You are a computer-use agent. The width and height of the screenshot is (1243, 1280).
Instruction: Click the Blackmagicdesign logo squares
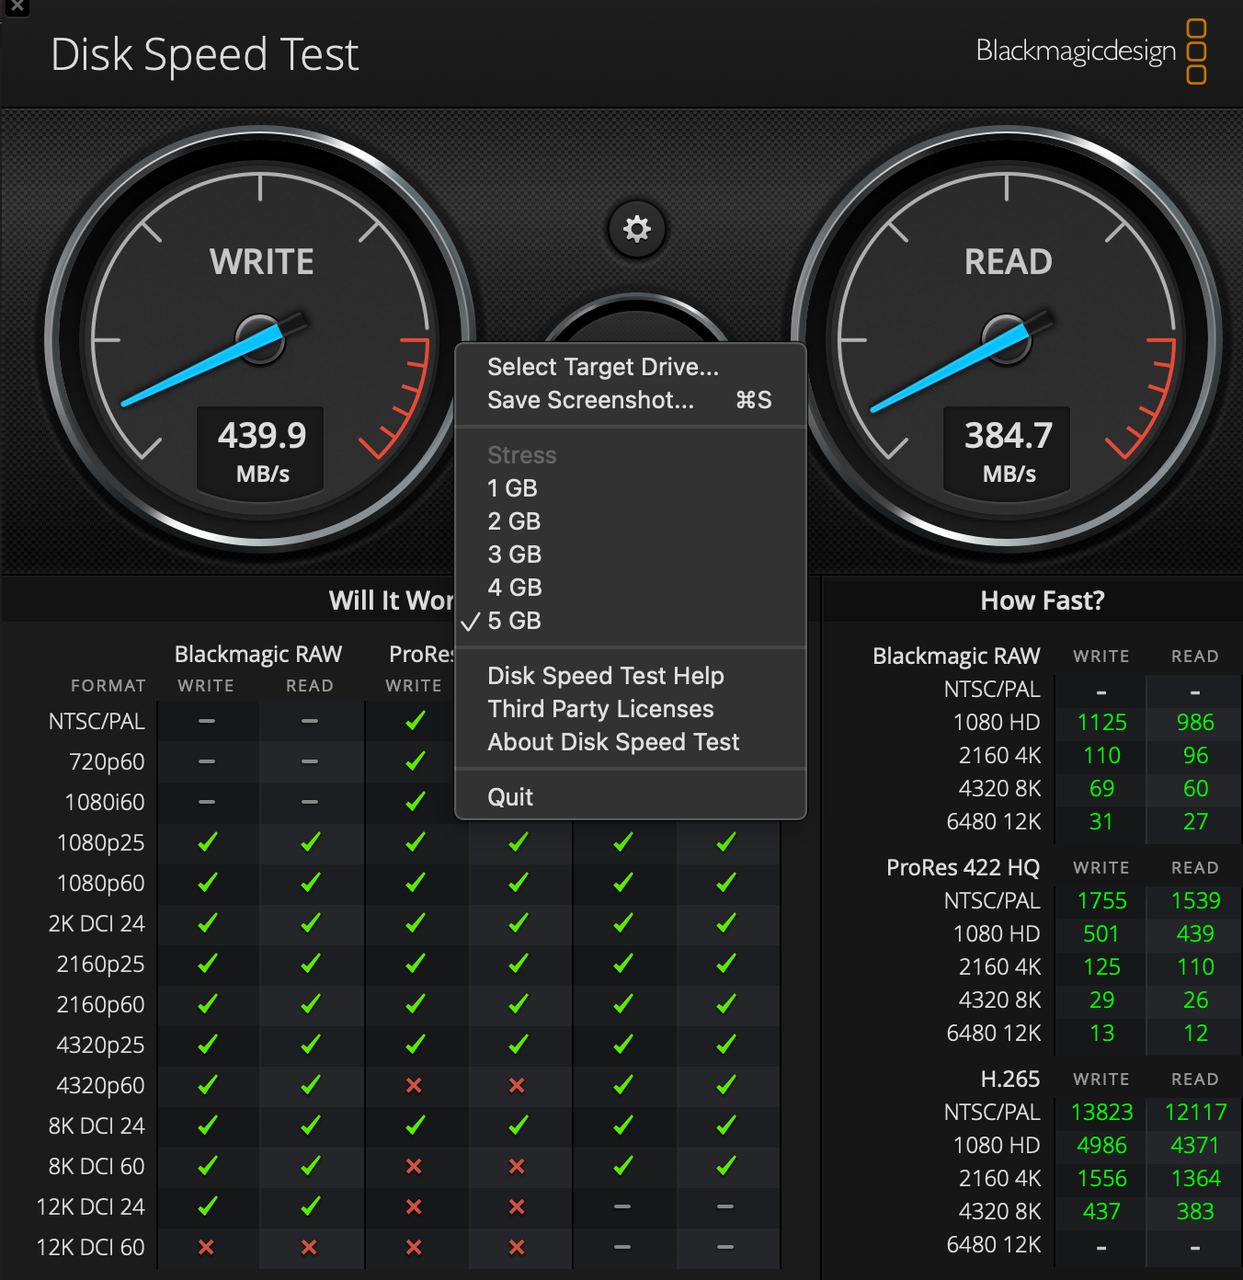tap(1196, 51)
